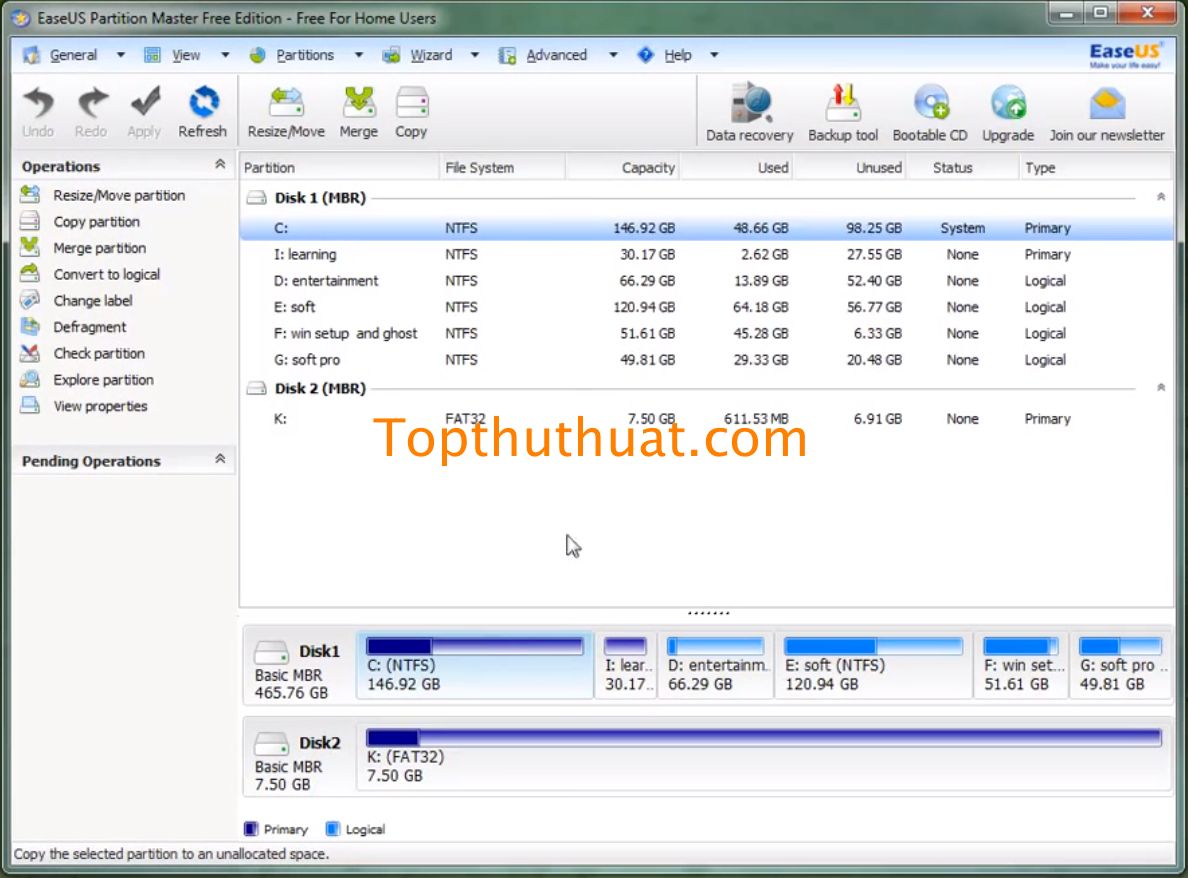Select the F: win setup and ghost row

pos(707,333)
